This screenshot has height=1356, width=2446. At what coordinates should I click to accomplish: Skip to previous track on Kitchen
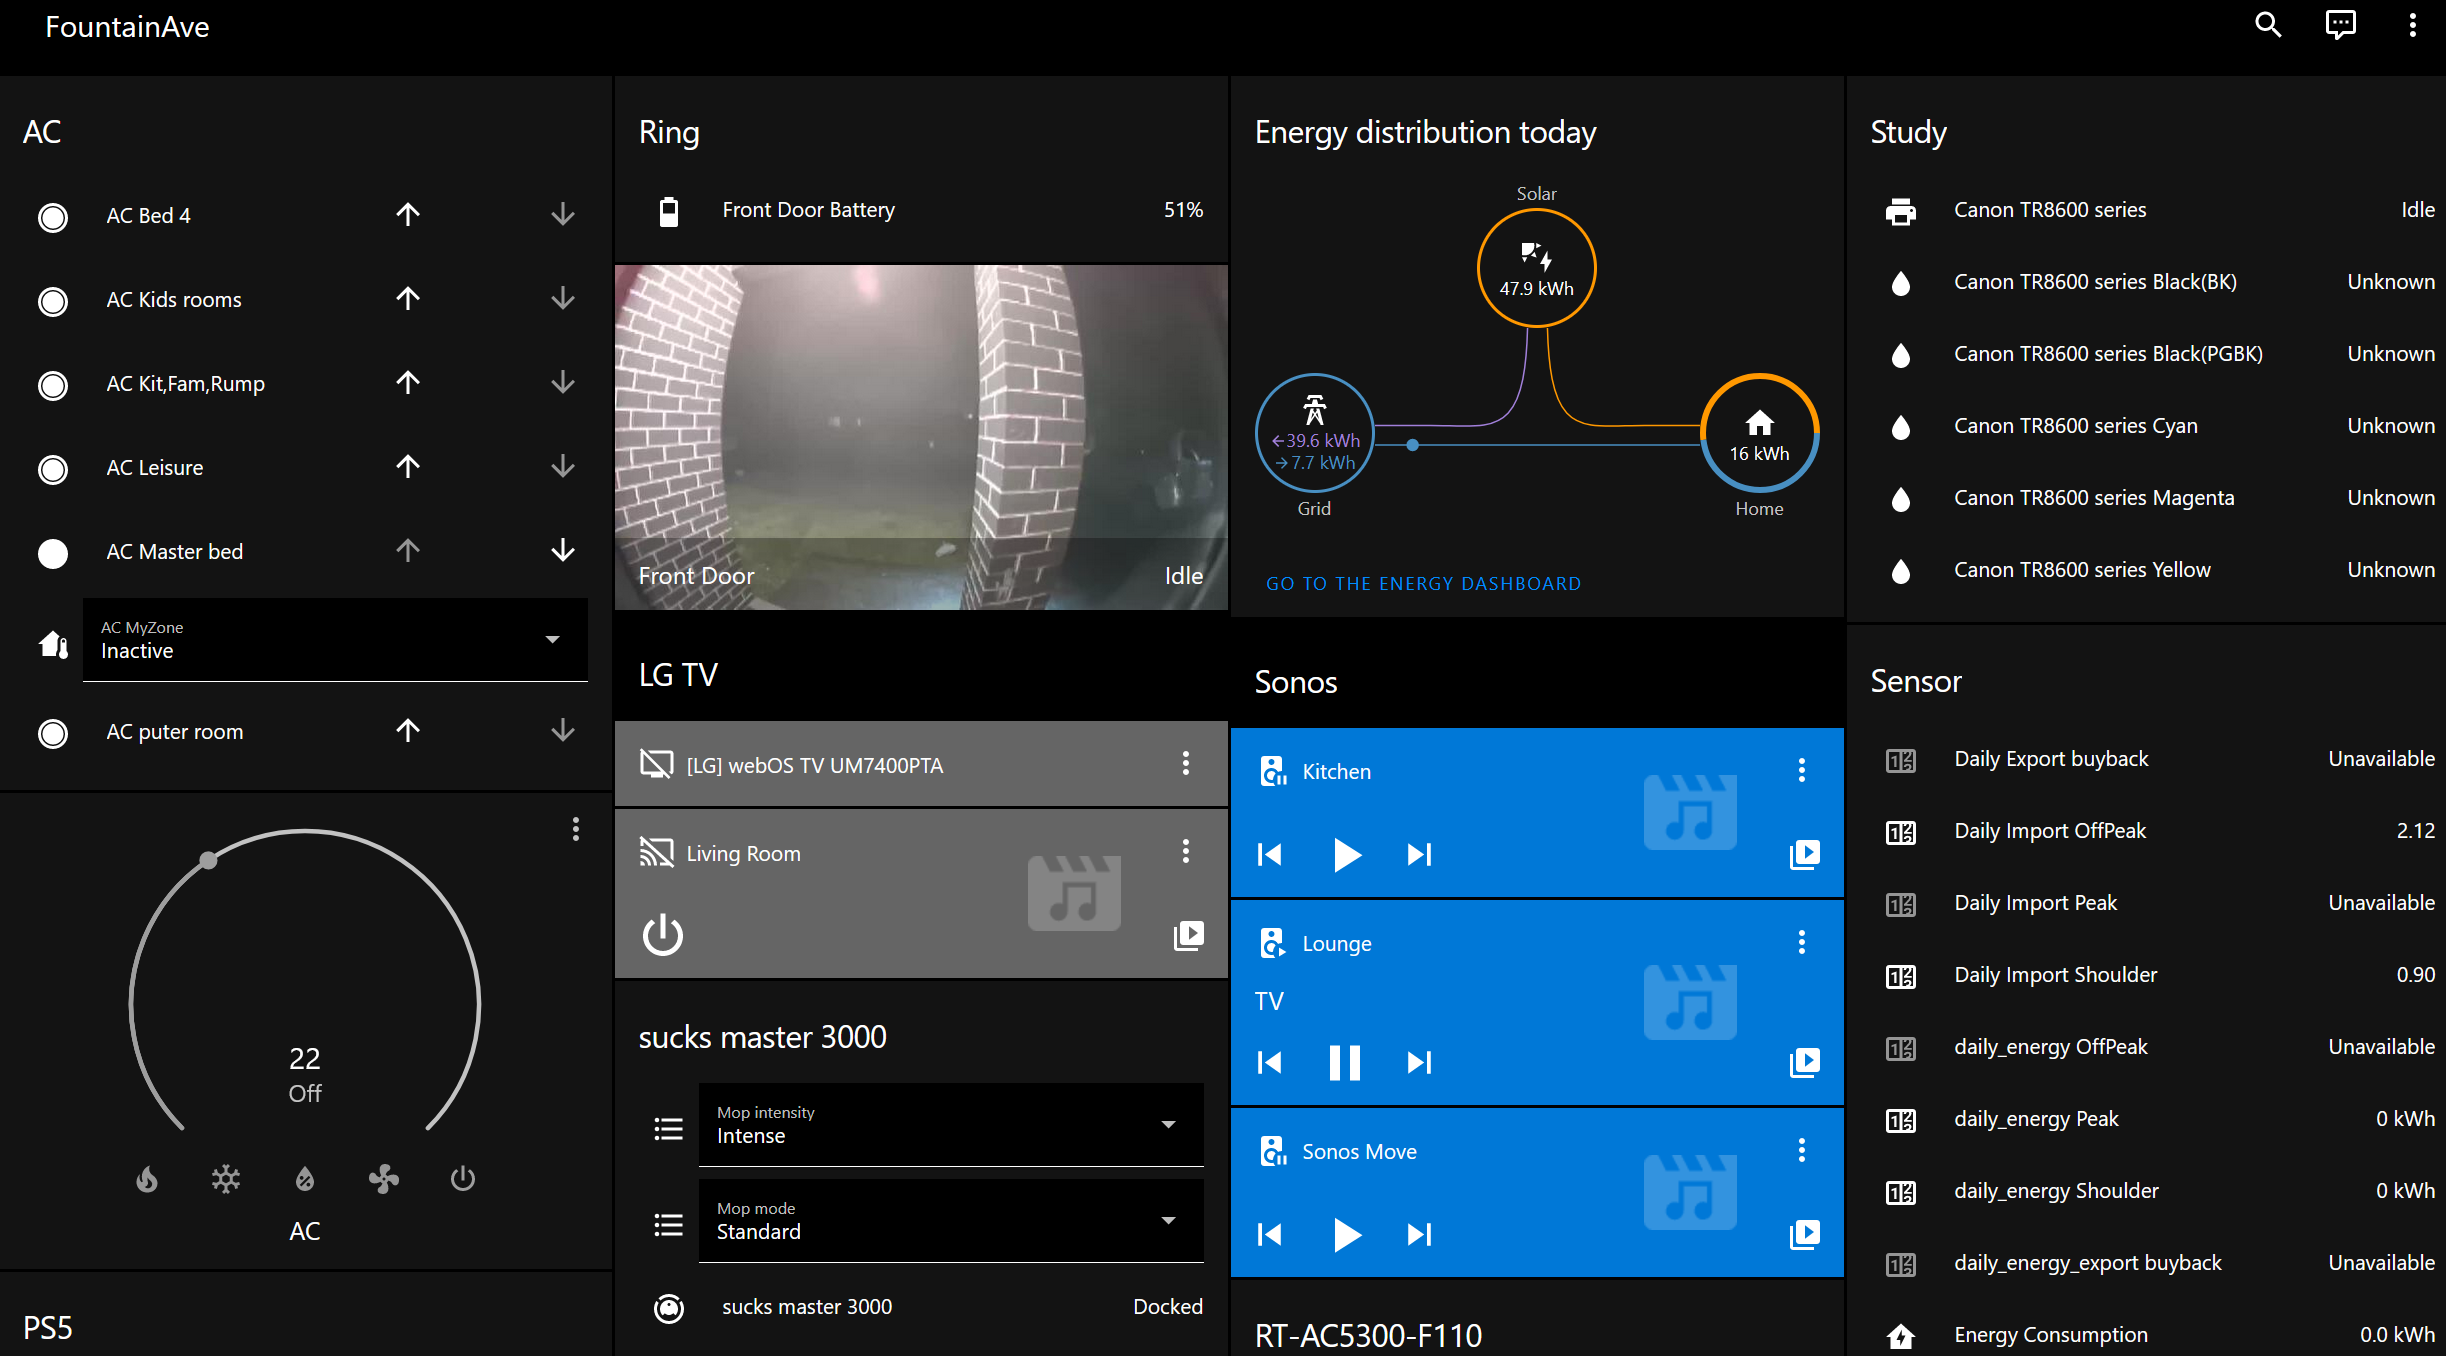point(1270,855)
